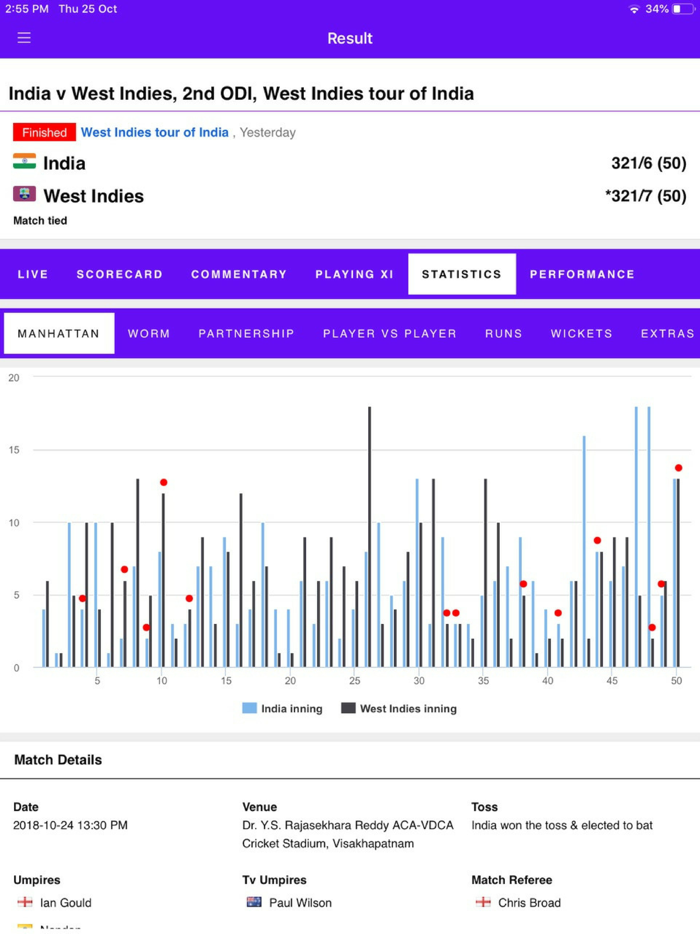Select TV umpire Paul Wilson

[300, 902]
